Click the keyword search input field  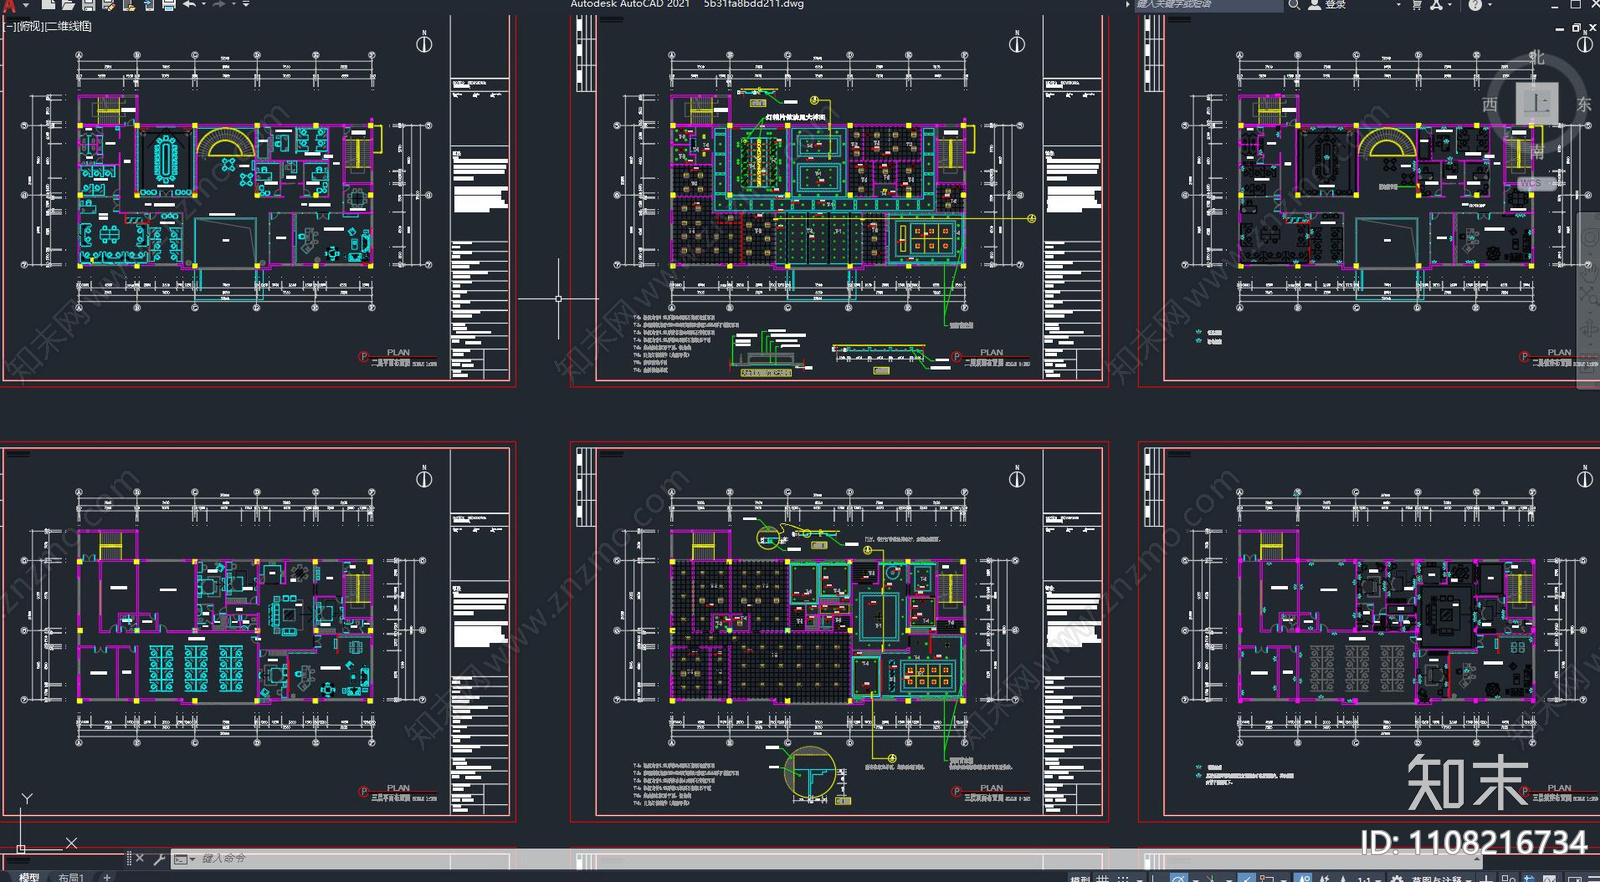tap(1208, 5)
